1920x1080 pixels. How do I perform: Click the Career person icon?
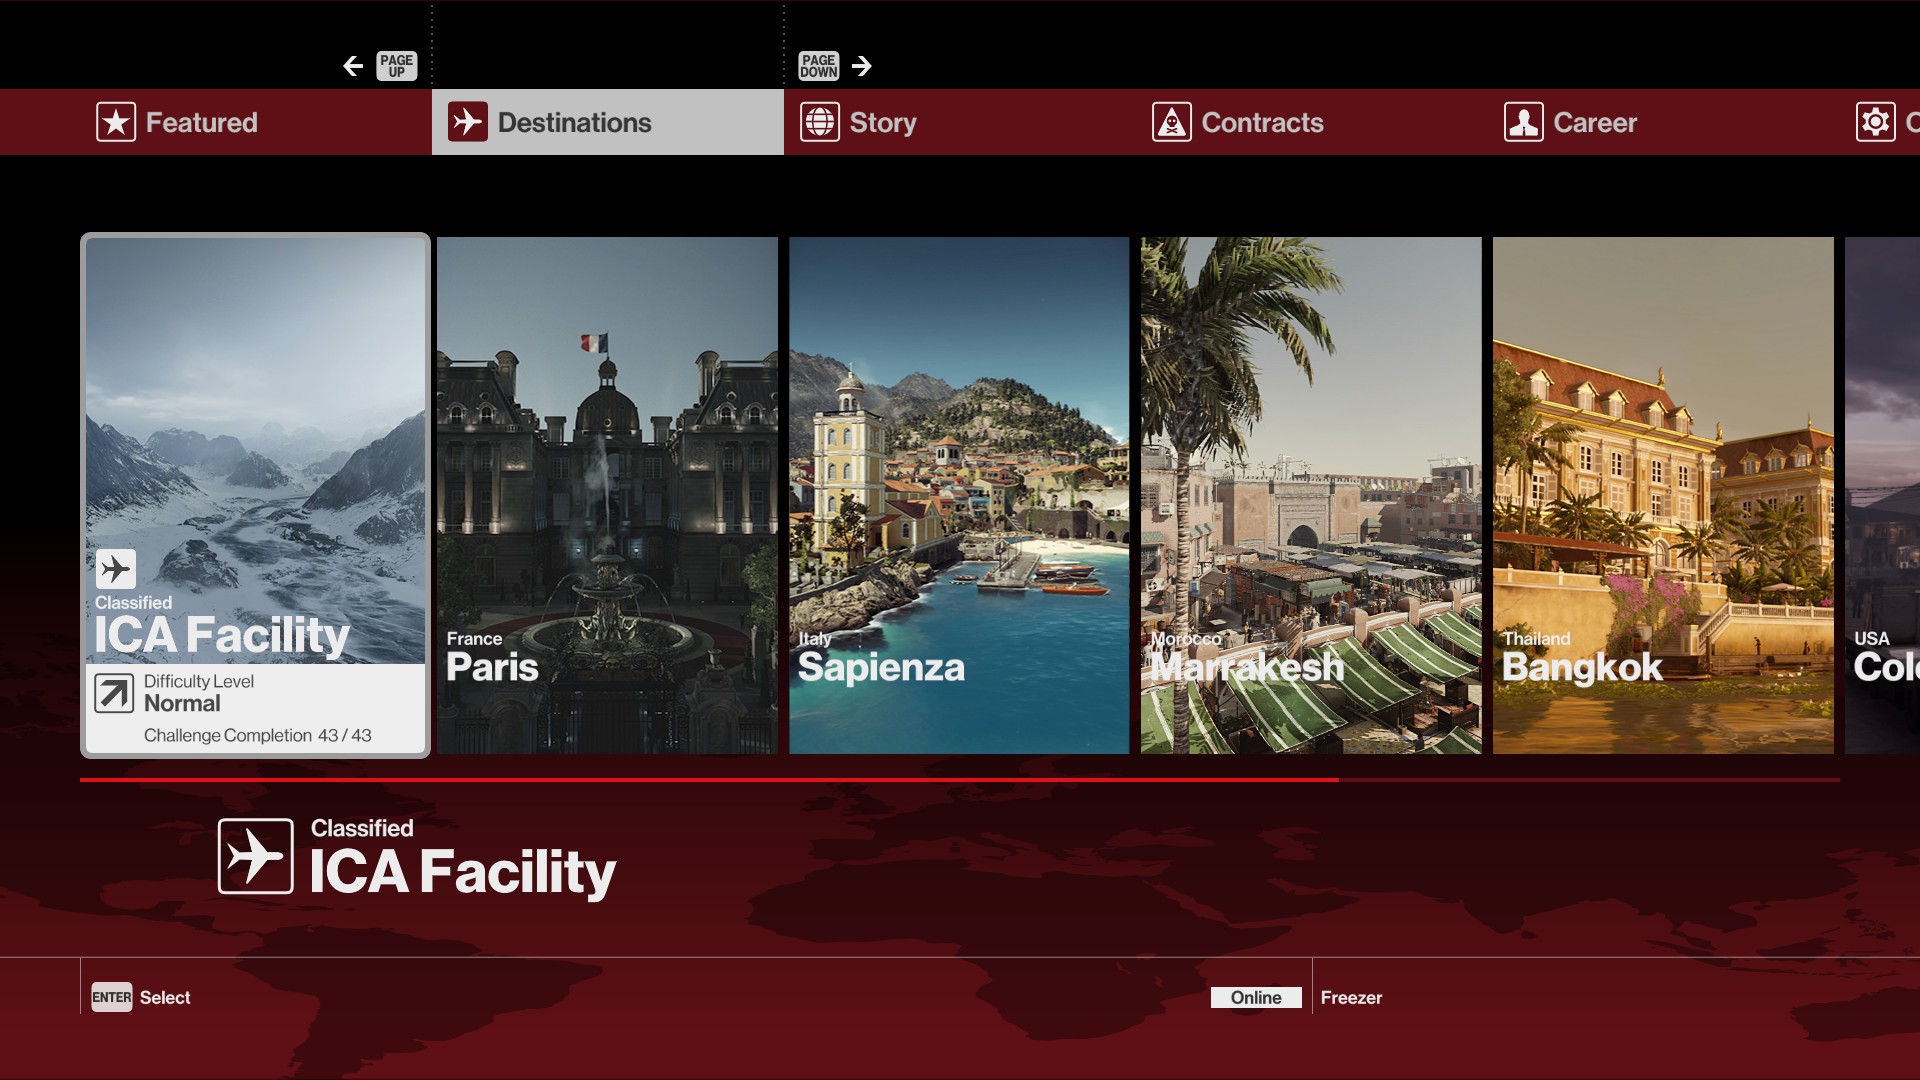tap(1523, 122)
